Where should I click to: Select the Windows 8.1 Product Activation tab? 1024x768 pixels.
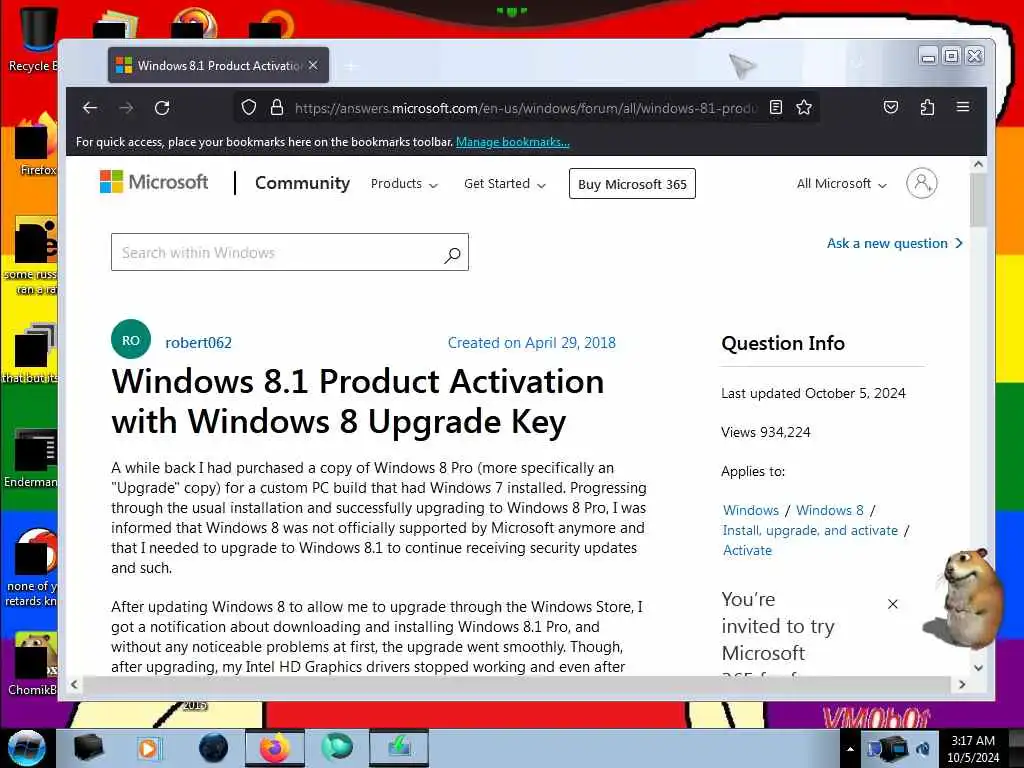[219, 65]
